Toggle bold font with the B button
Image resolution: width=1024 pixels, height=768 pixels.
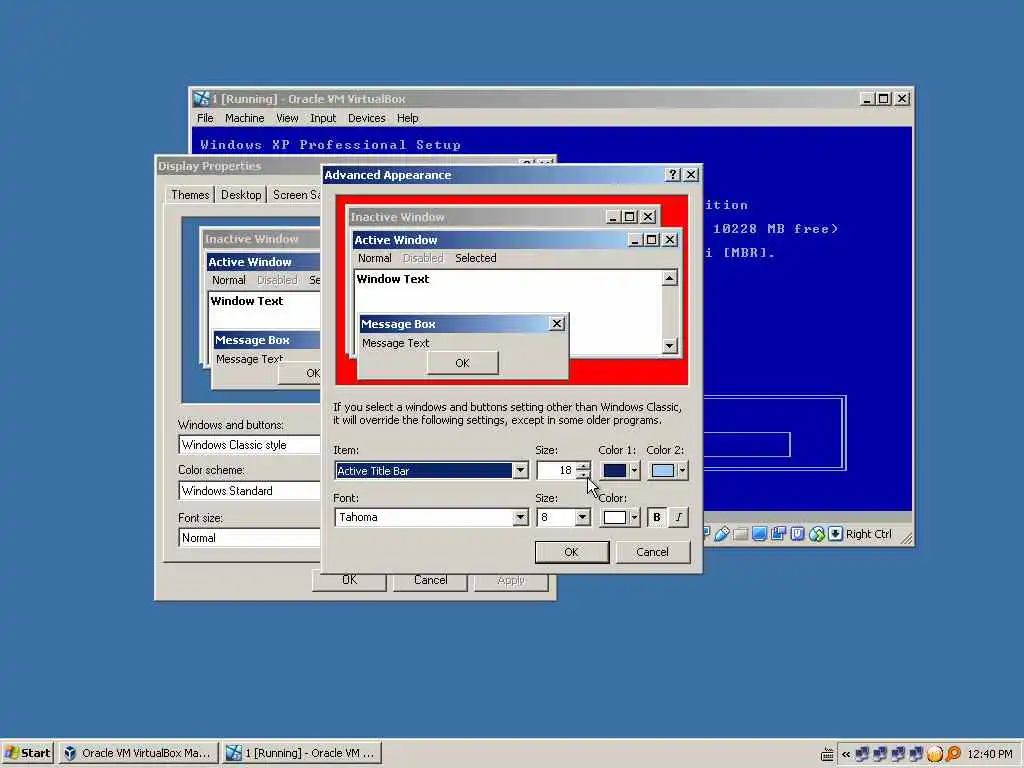click(656, 517)
